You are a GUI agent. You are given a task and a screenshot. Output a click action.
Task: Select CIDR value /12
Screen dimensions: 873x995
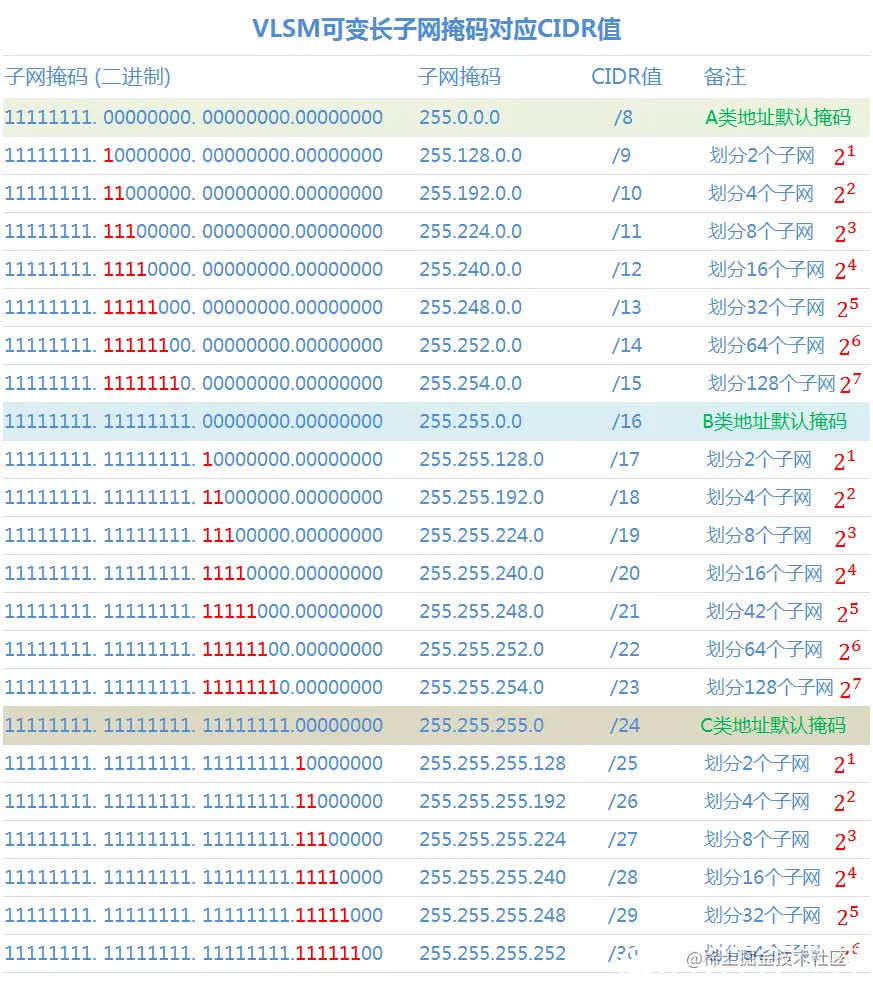click(x=626, y=270)
